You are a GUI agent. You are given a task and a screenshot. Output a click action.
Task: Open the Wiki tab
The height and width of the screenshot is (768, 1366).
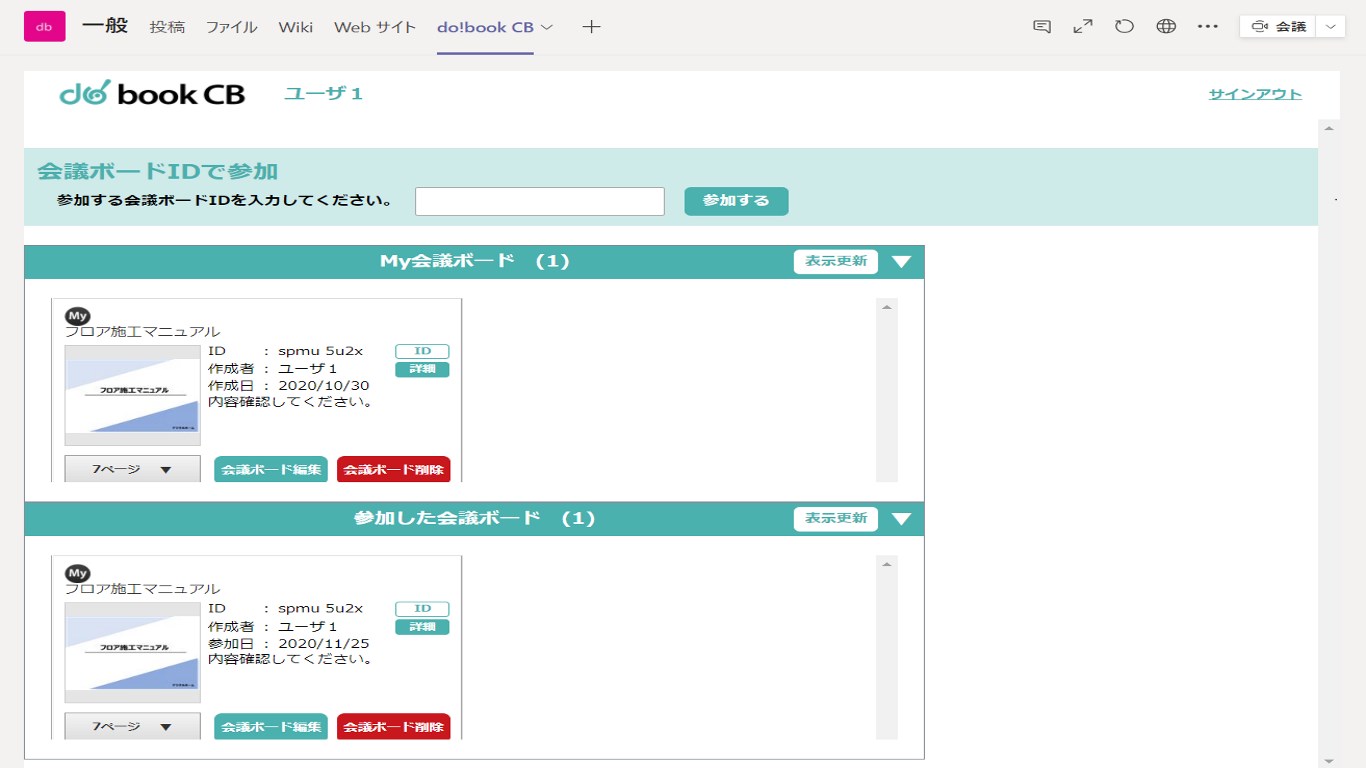(x=295, y=27)
